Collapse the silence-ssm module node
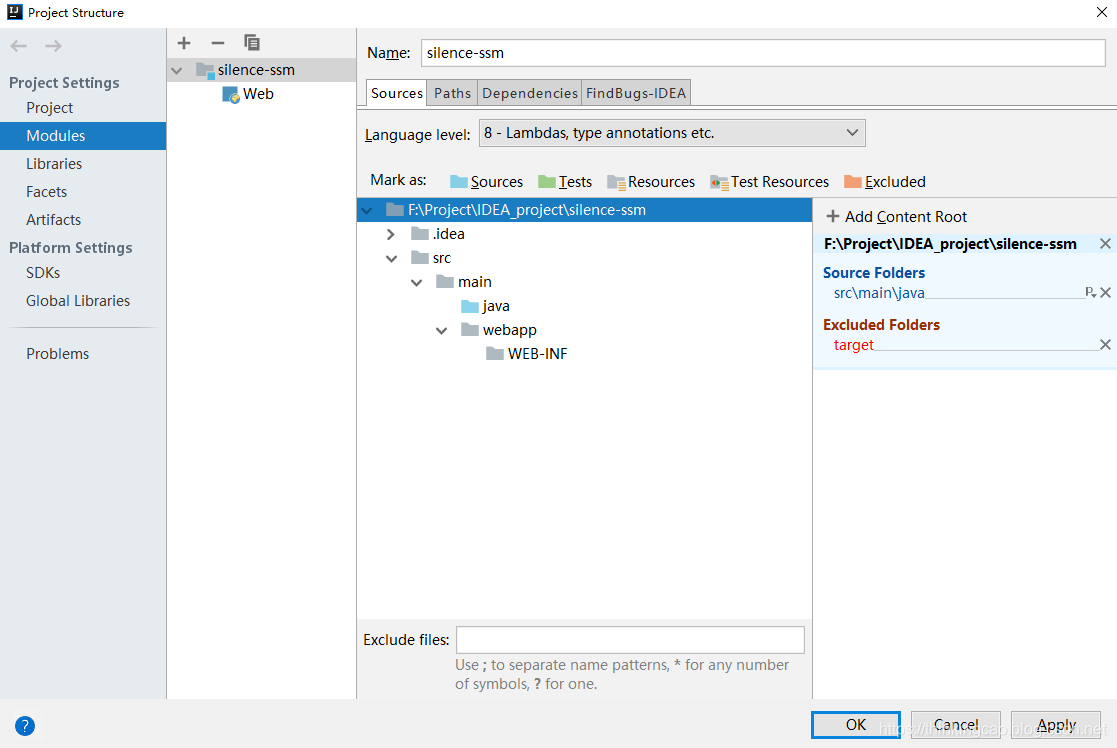 coord(177,71)
